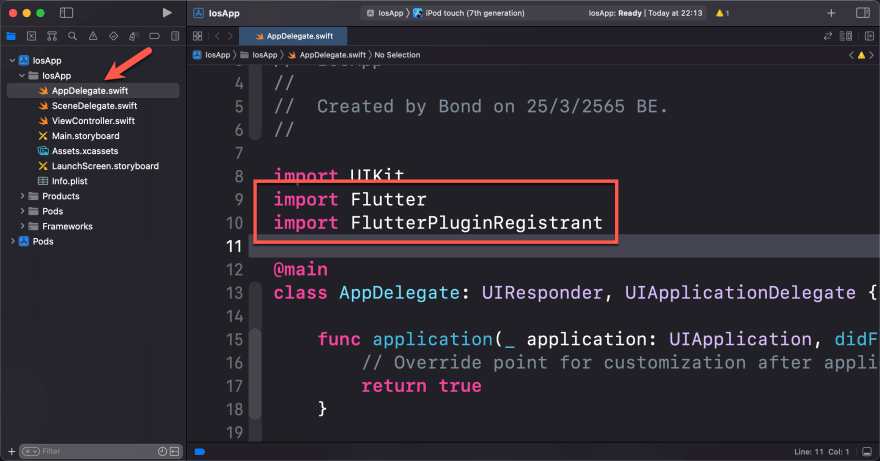This screenshot has height=461, width=880.
Task: Click the Line 11 Col 1 indicator
Action: point(822,451)
